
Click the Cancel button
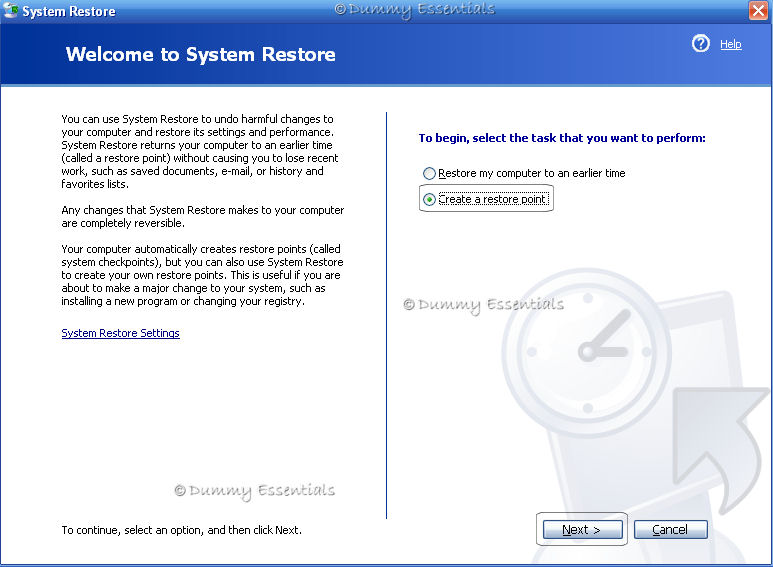pyautogui.click(x=670, y=530)
